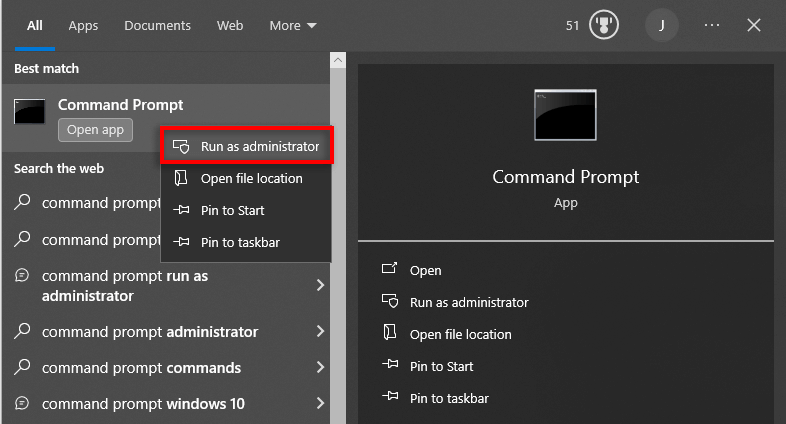The height and width of the screenshot is (424, 786).
Task: Open the three-dot options menu
Action: 712,26
